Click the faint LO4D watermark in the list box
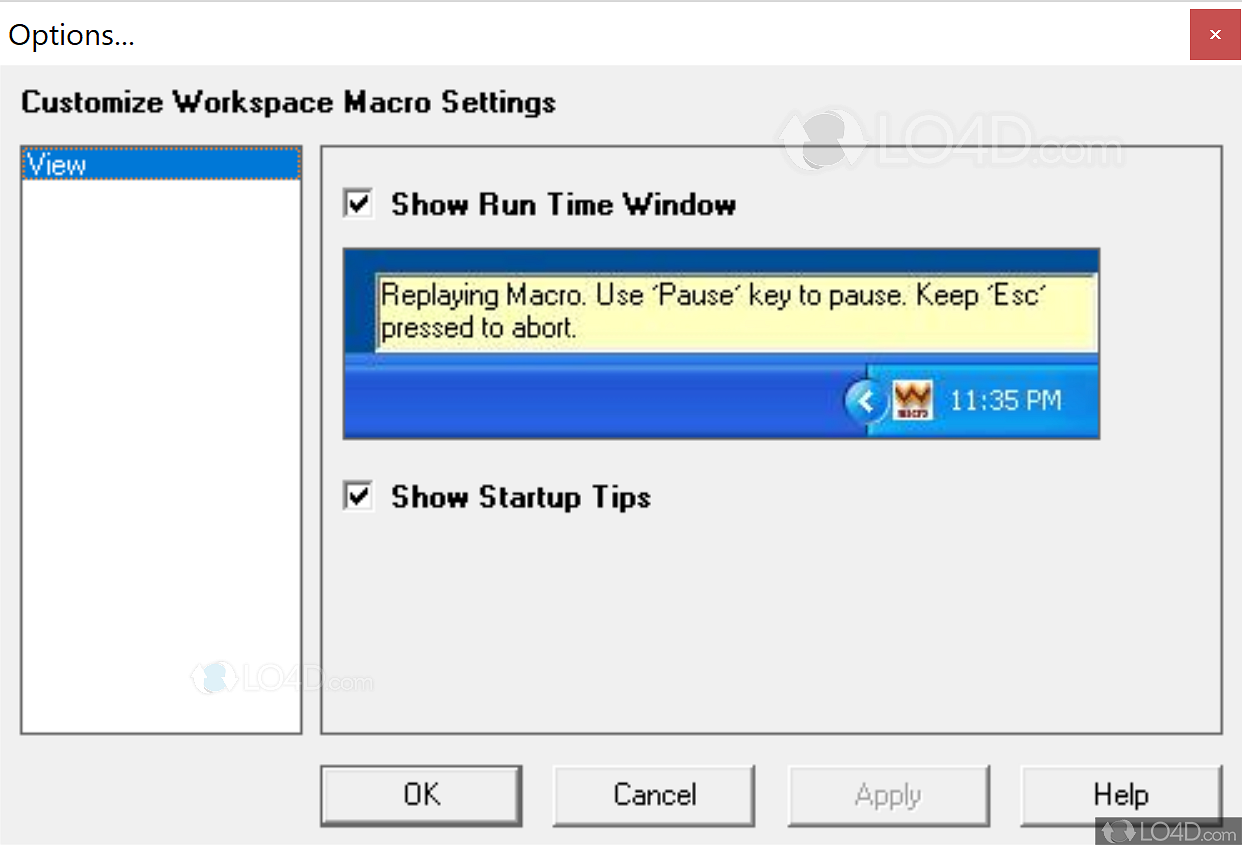Screen dimensions: 1242x845 click(282, 679)
